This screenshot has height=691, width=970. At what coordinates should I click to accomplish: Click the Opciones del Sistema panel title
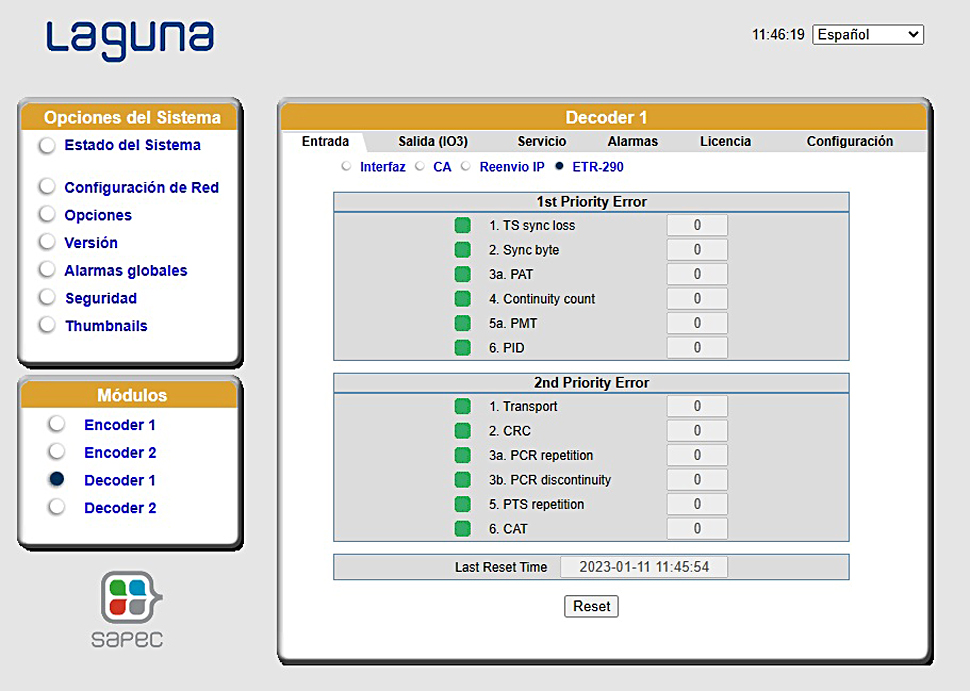coord(132,118)
